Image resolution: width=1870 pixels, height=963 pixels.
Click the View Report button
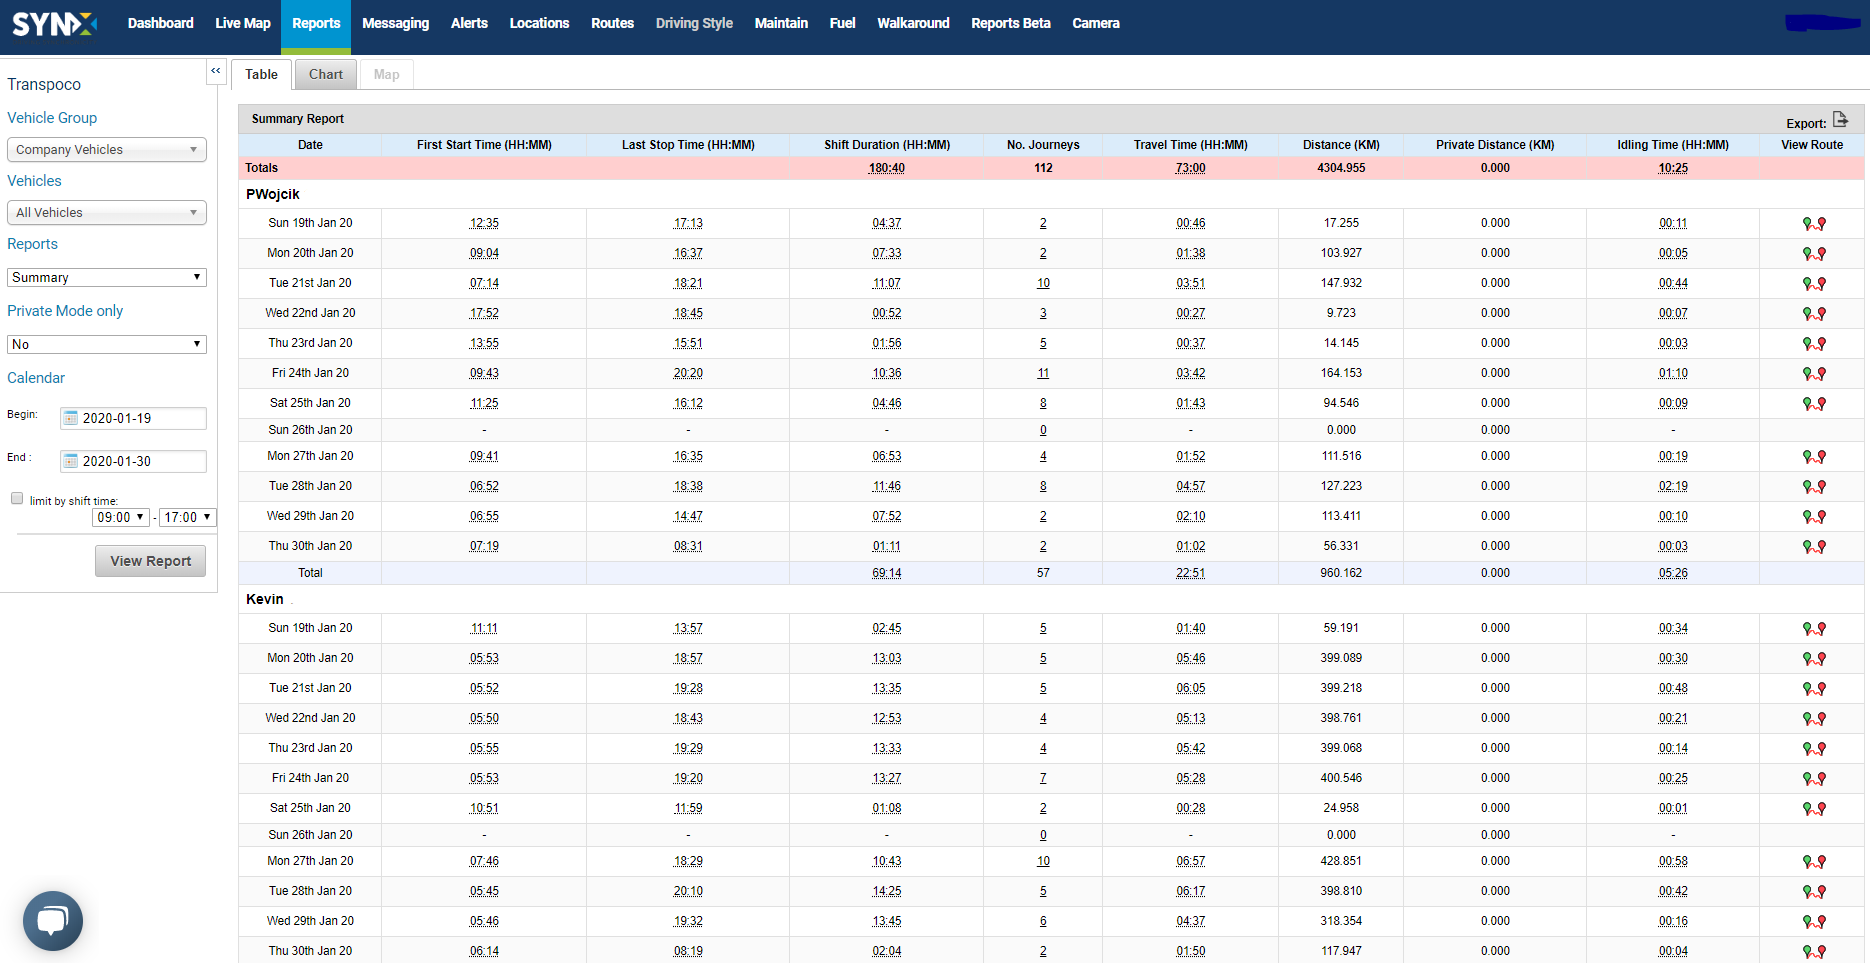(x=151, y=561)
